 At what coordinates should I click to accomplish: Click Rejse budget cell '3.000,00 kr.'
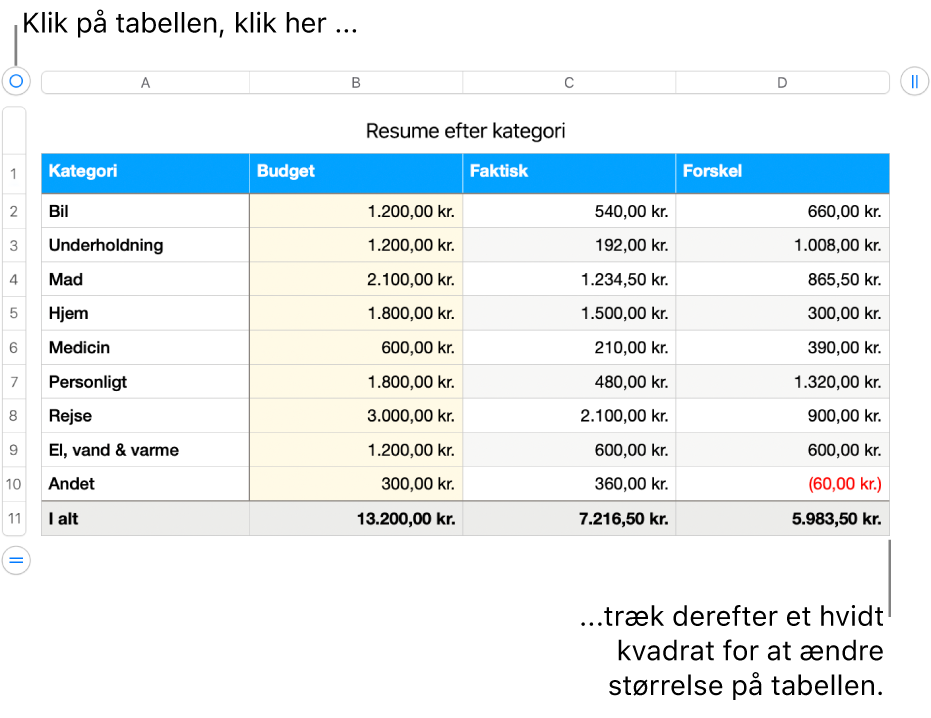[x=356, y=416]
